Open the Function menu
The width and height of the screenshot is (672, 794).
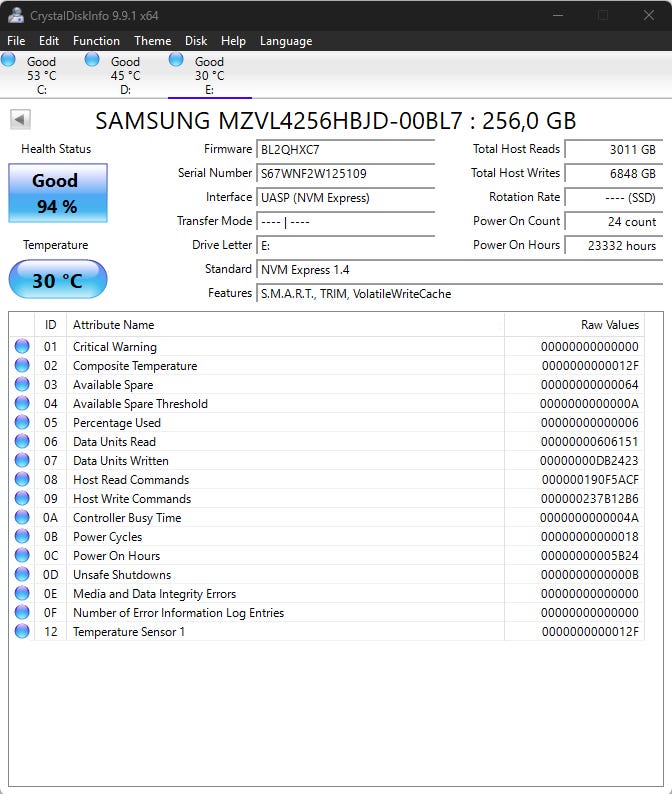[96, 41]
